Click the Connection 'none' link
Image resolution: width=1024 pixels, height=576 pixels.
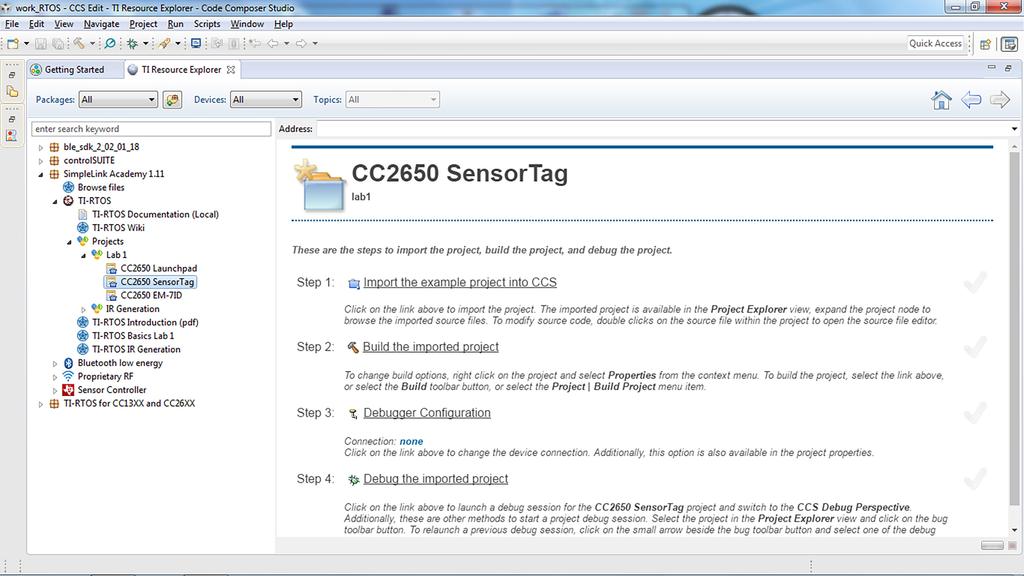411,441
